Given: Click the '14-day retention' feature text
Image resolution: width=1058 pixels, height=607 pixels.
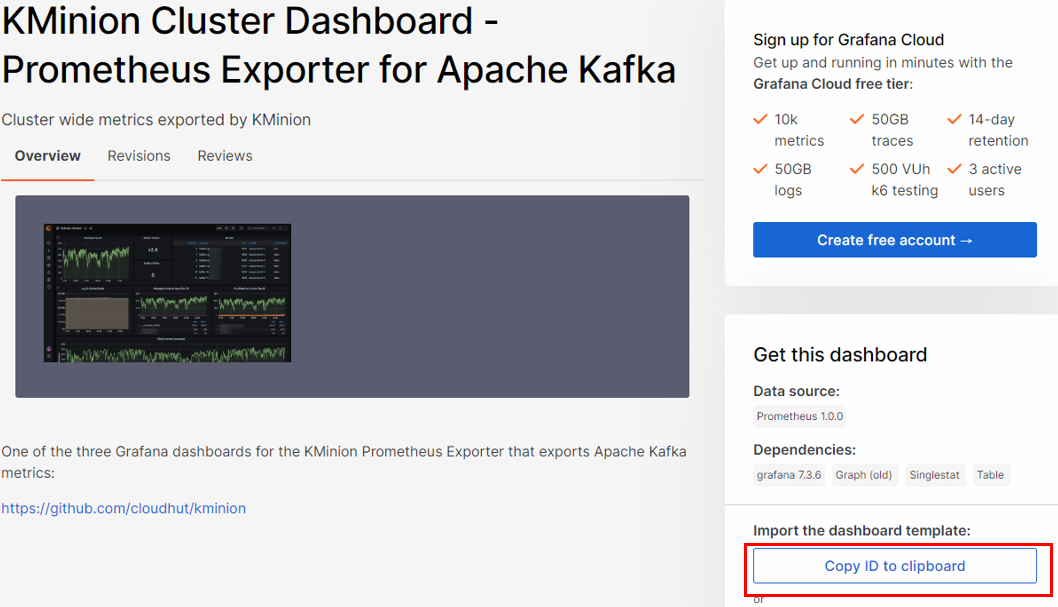Looking at the screenshot, I should pos(999,130).
